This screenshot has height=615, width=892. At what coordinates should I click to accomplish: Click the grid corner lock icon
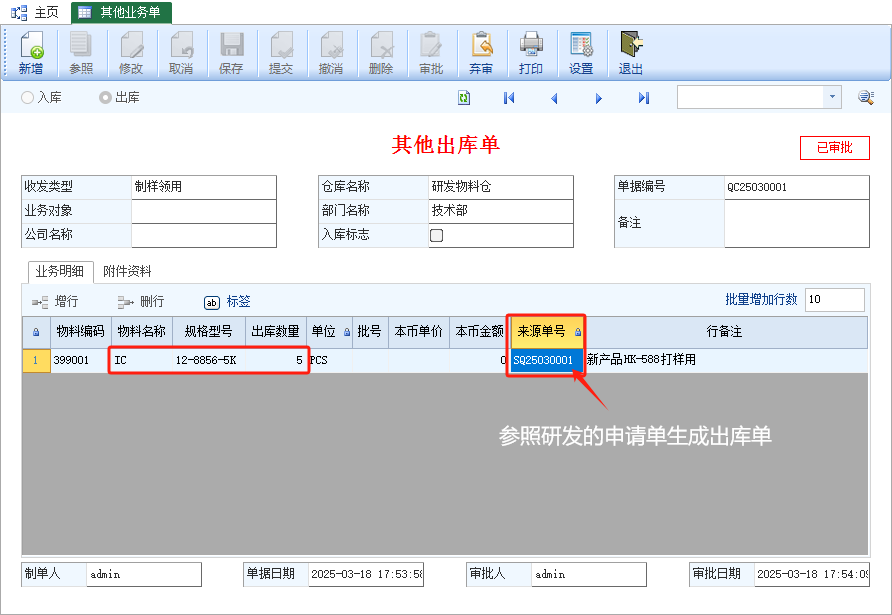(x=36, y=332)
